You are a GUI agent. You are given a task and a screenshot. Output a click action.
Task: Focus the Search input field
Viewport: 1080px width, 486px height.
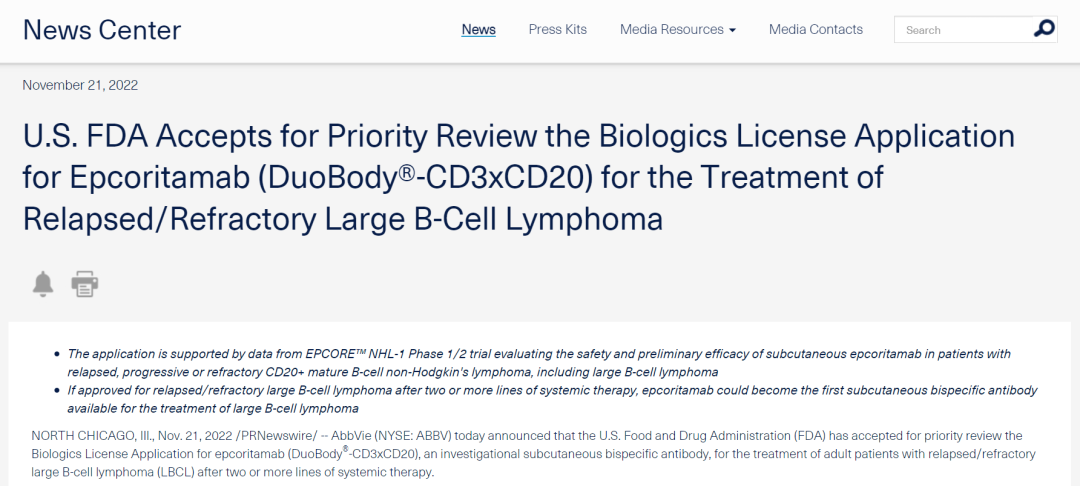tap(962, 30)
